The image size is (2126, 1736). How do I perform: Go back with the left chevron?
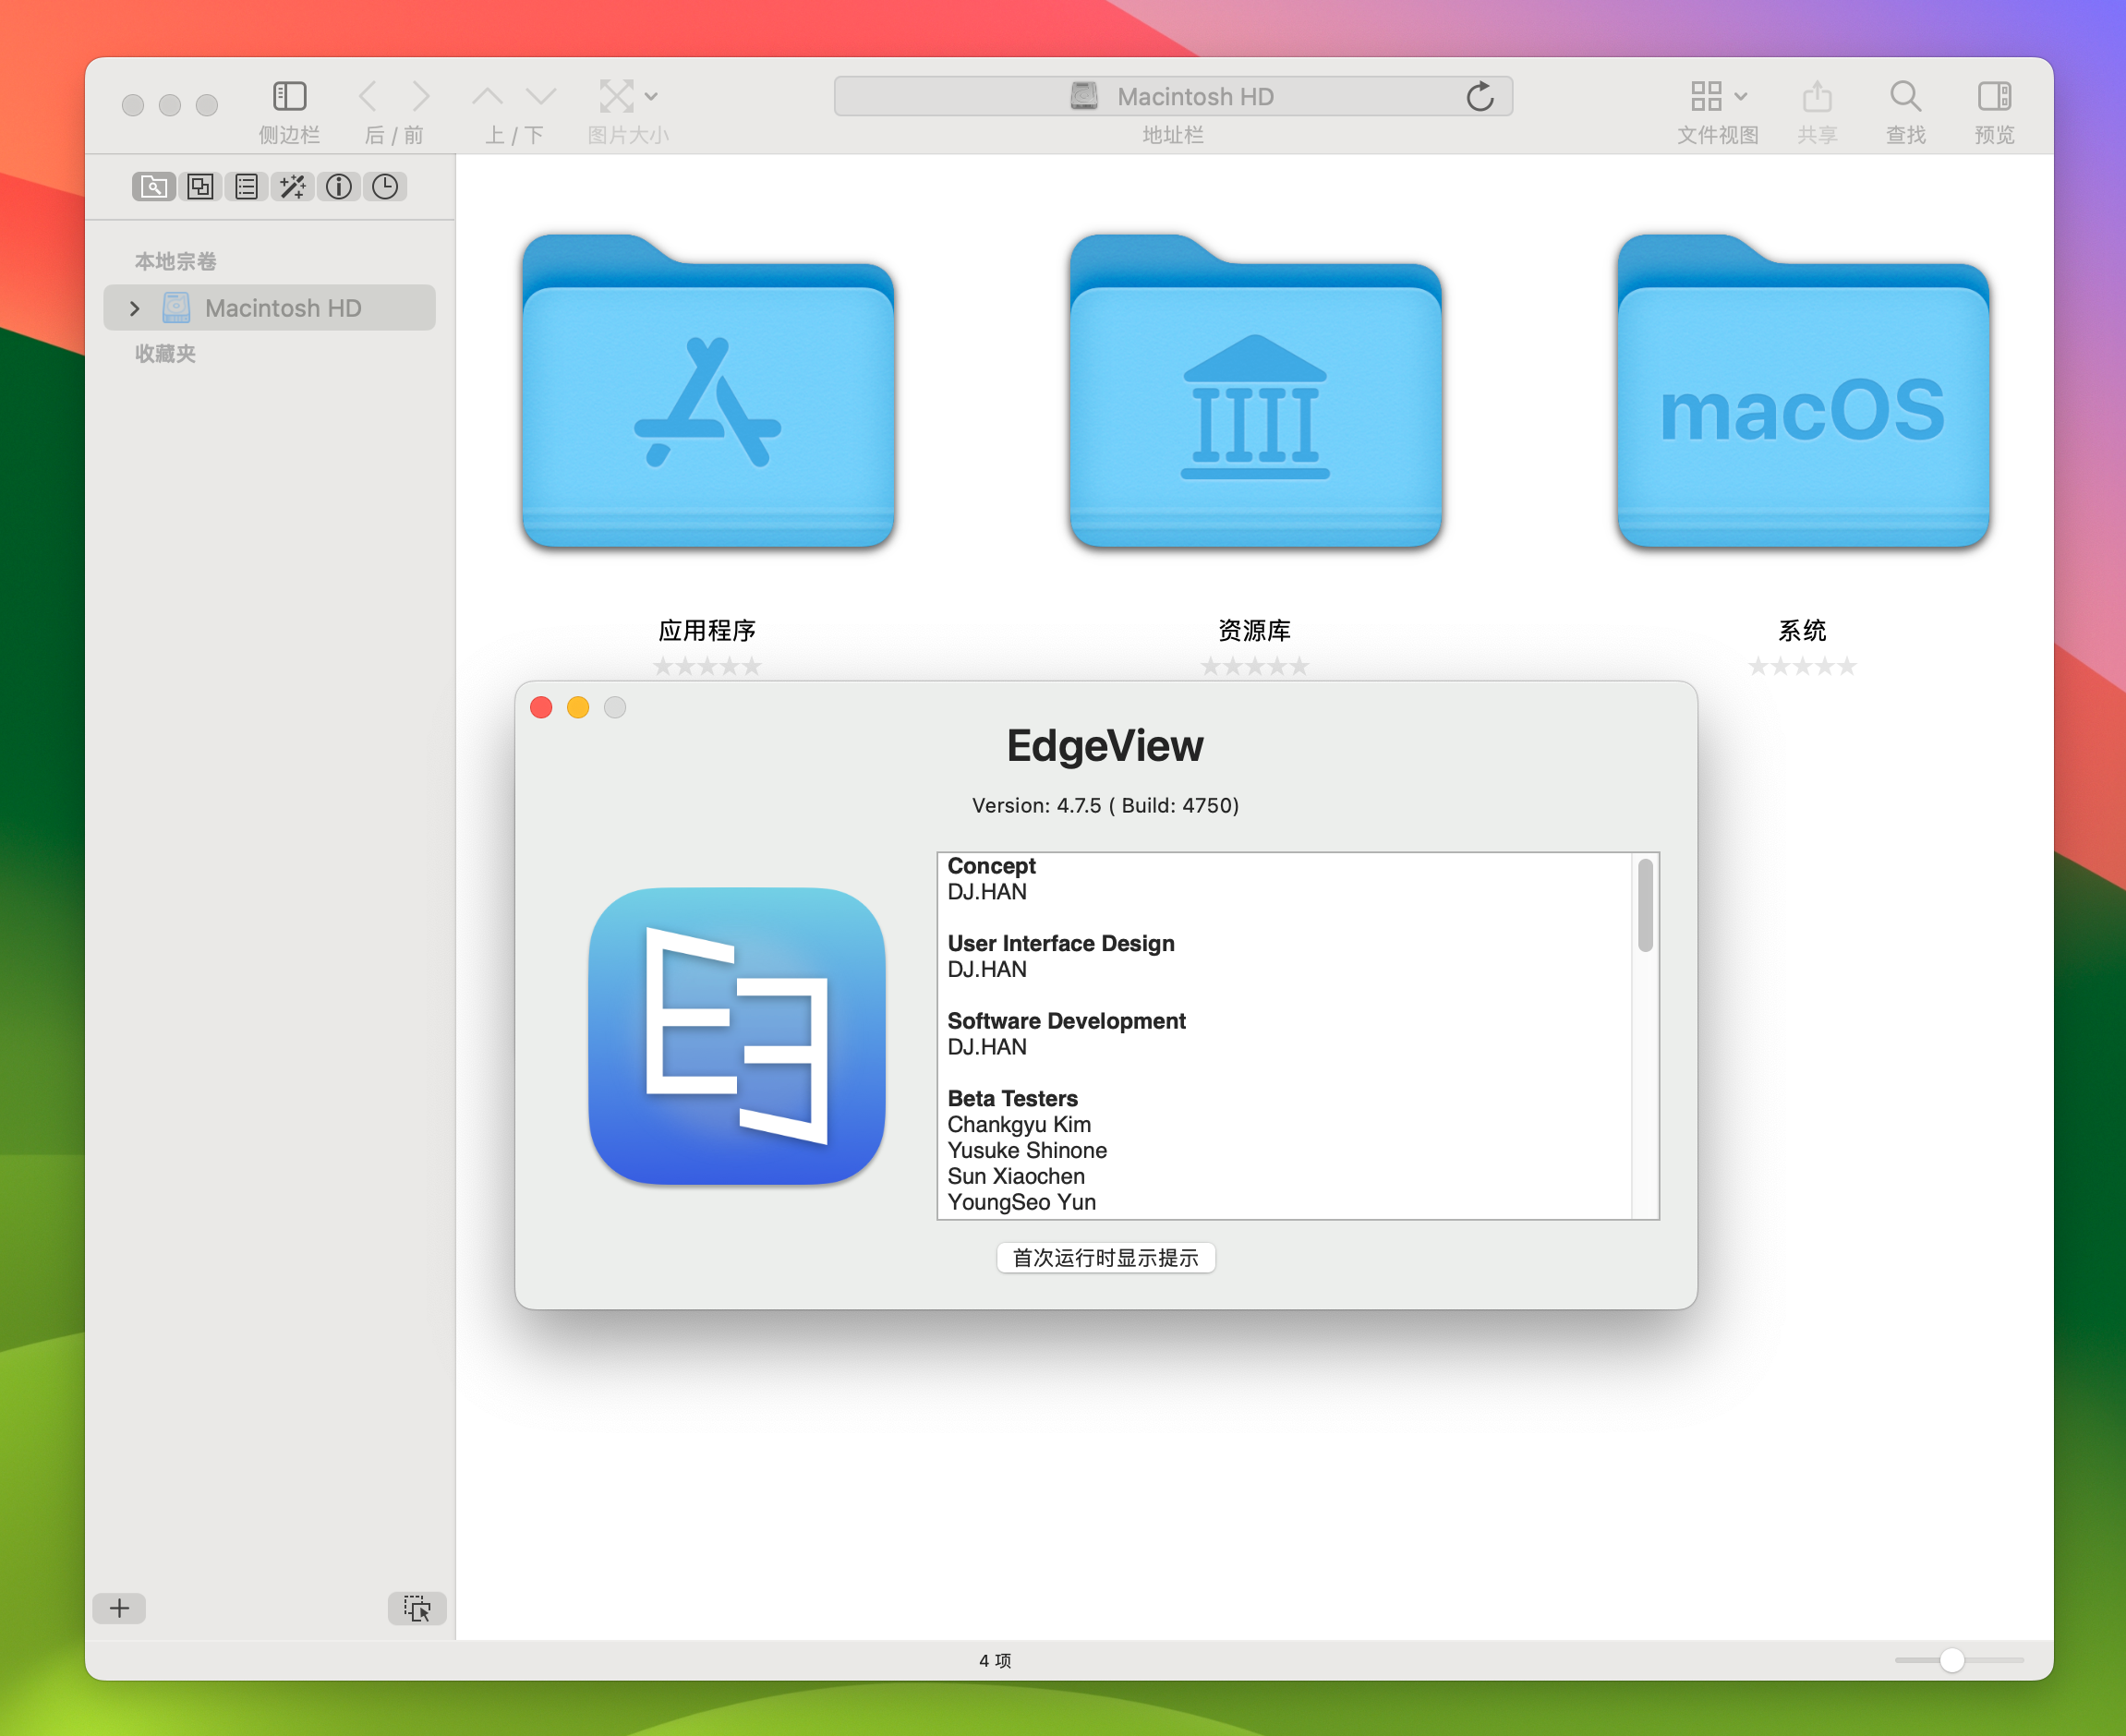point(367,96)
